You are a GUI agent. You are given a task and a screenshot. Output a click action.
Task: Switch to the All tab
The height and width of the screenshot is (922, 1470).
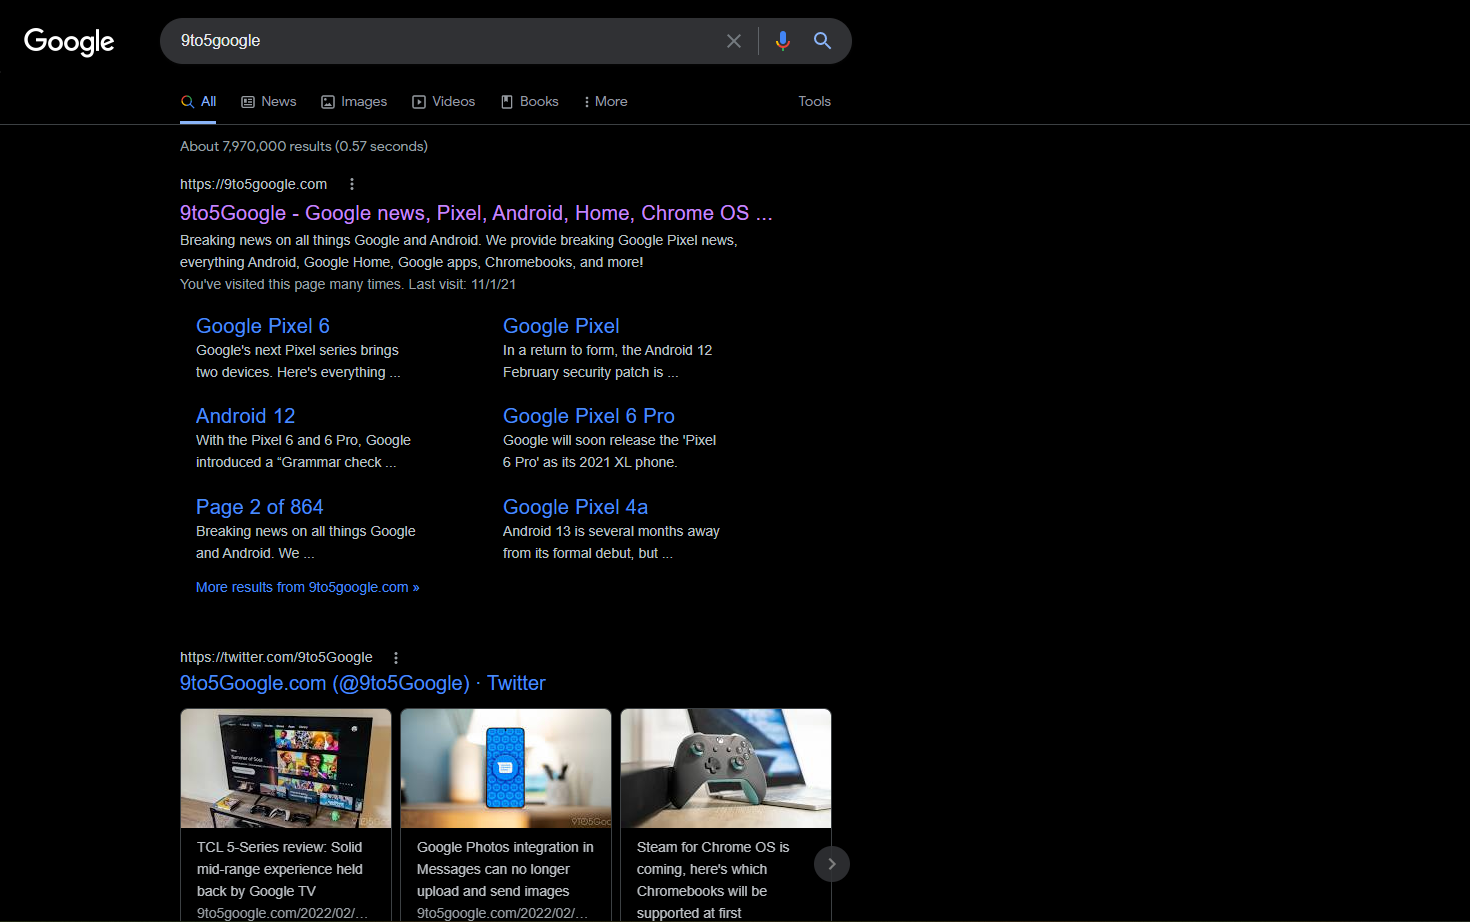click(198, 102)
